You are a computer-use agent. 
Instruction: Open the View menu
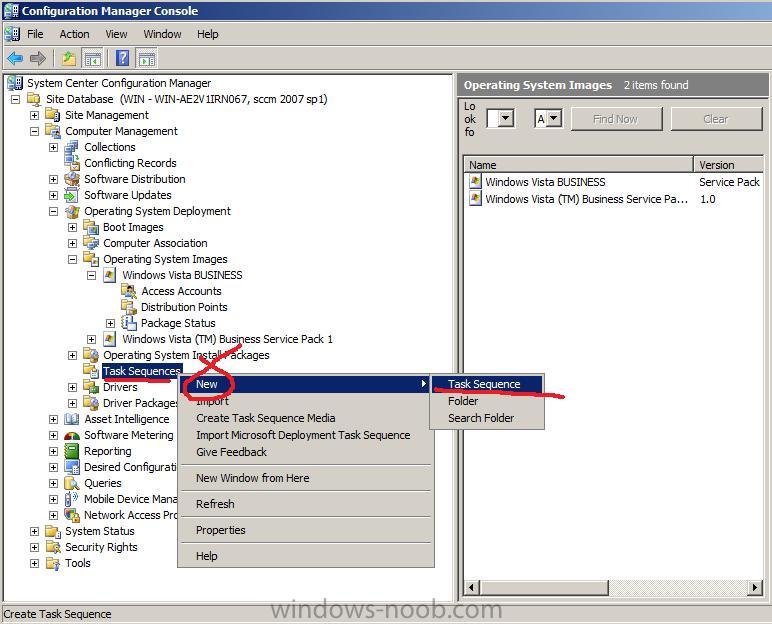point(116,34)
